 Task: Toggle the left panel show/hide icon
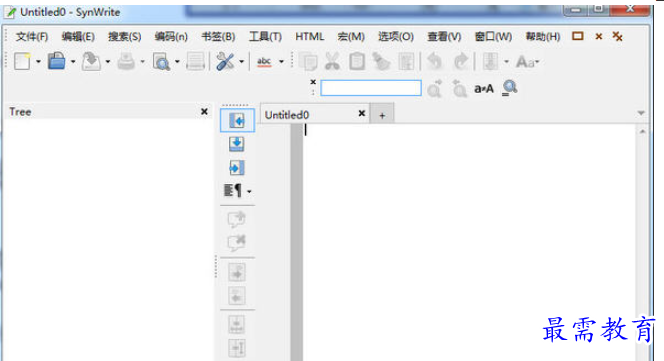(x=237, y=121)
